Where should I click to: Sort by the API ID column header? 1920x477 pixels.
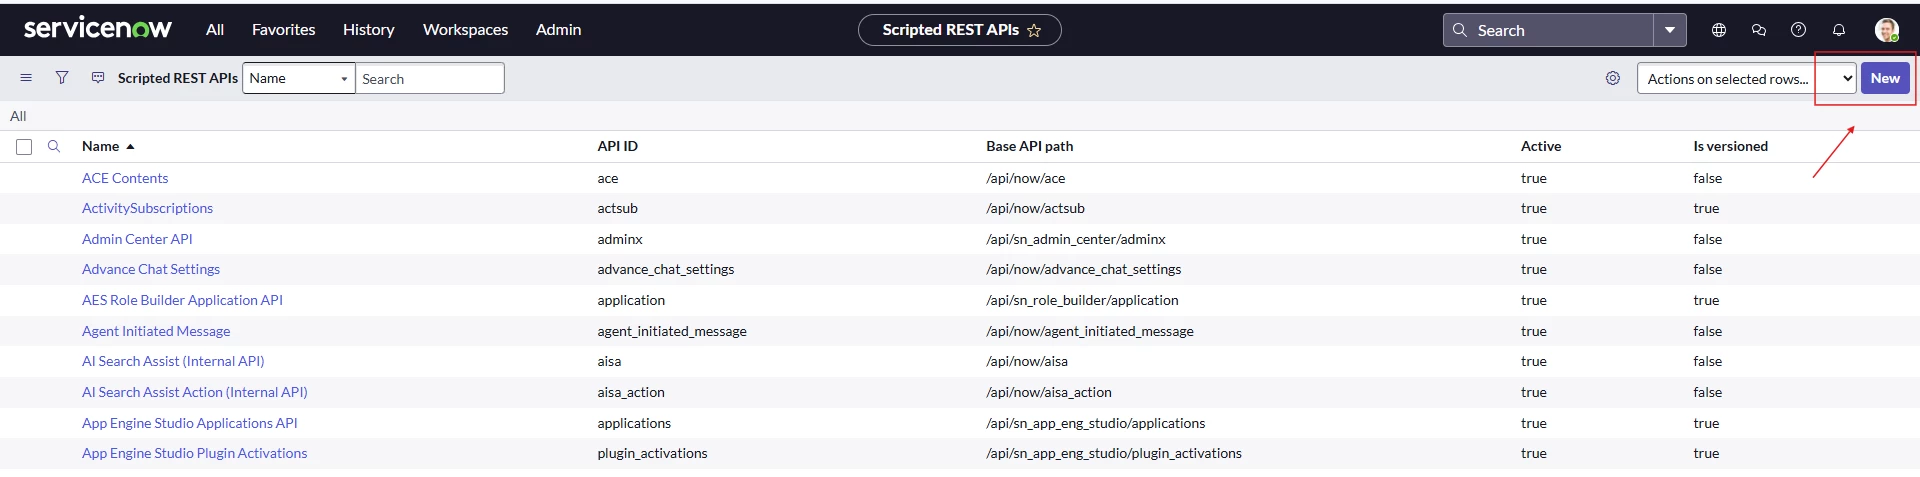617,146
